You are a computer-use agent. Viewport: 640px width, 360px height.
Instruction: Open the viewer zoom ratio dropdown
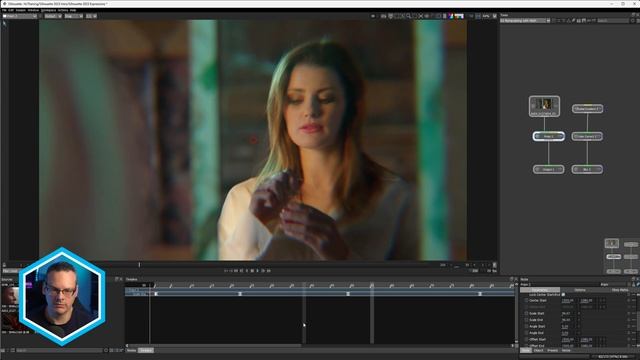(92, 16)
